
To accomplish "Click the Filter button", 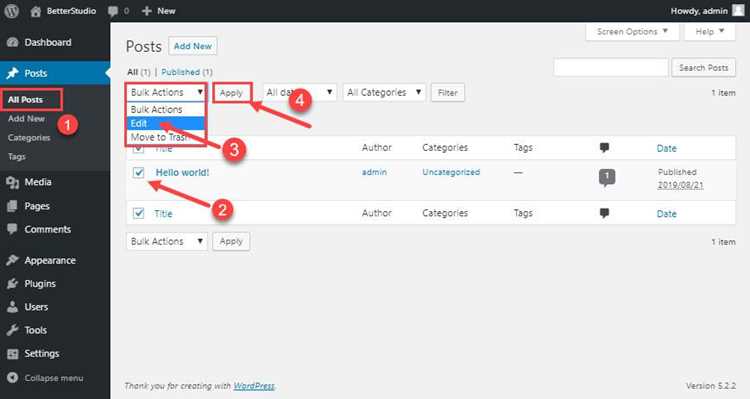I will (448, 92).
